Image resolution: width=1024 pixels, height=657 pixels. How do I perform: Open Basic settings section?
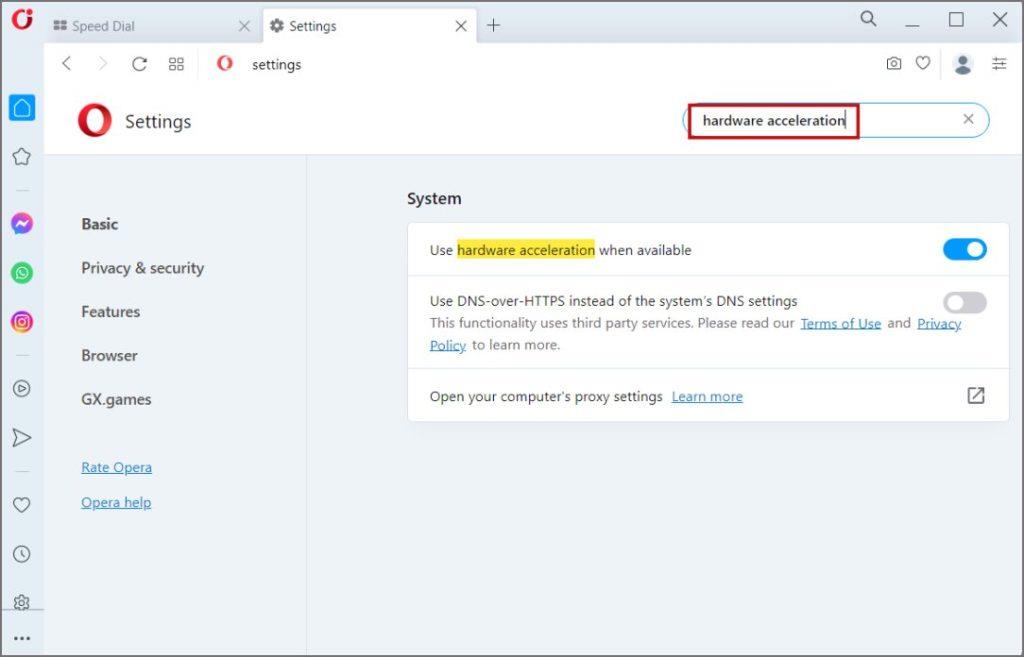(x=100, y=224)
